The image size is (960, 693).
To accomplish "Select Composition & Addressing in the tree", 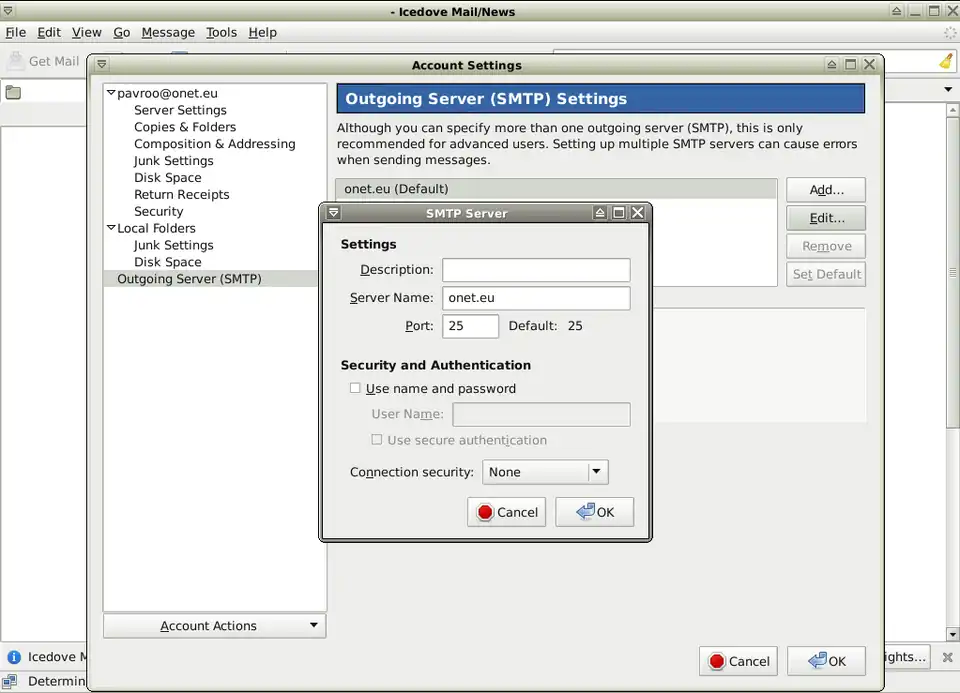I will (x=214, y=144).
